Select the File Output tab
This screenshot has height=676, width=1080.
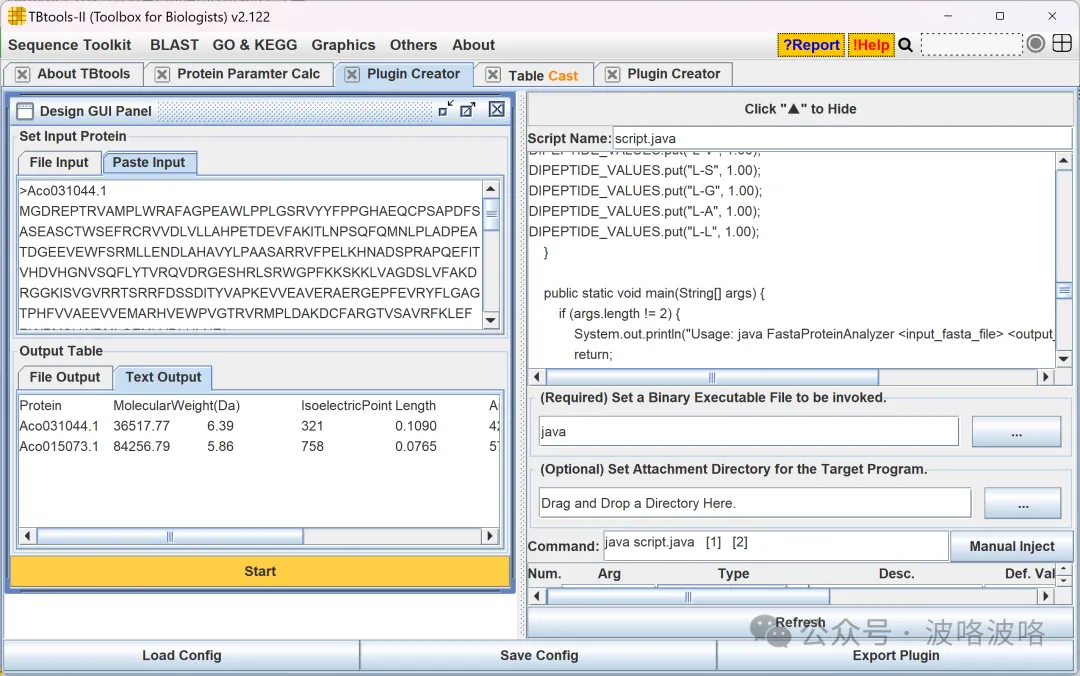[65, 378]
